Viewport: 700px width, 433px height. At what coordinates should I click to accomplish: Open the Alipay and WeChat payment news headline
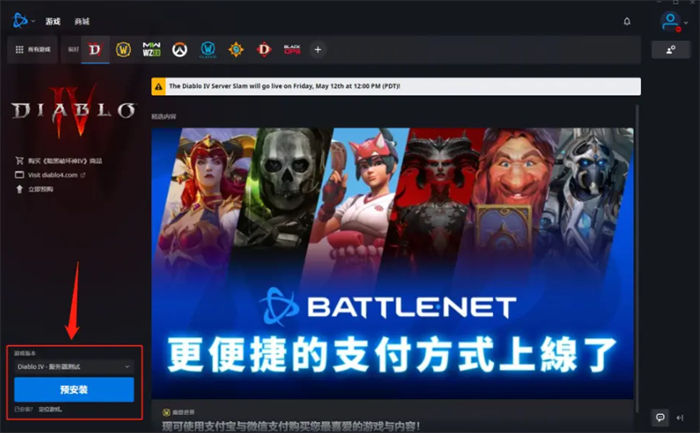click(291, 426)
